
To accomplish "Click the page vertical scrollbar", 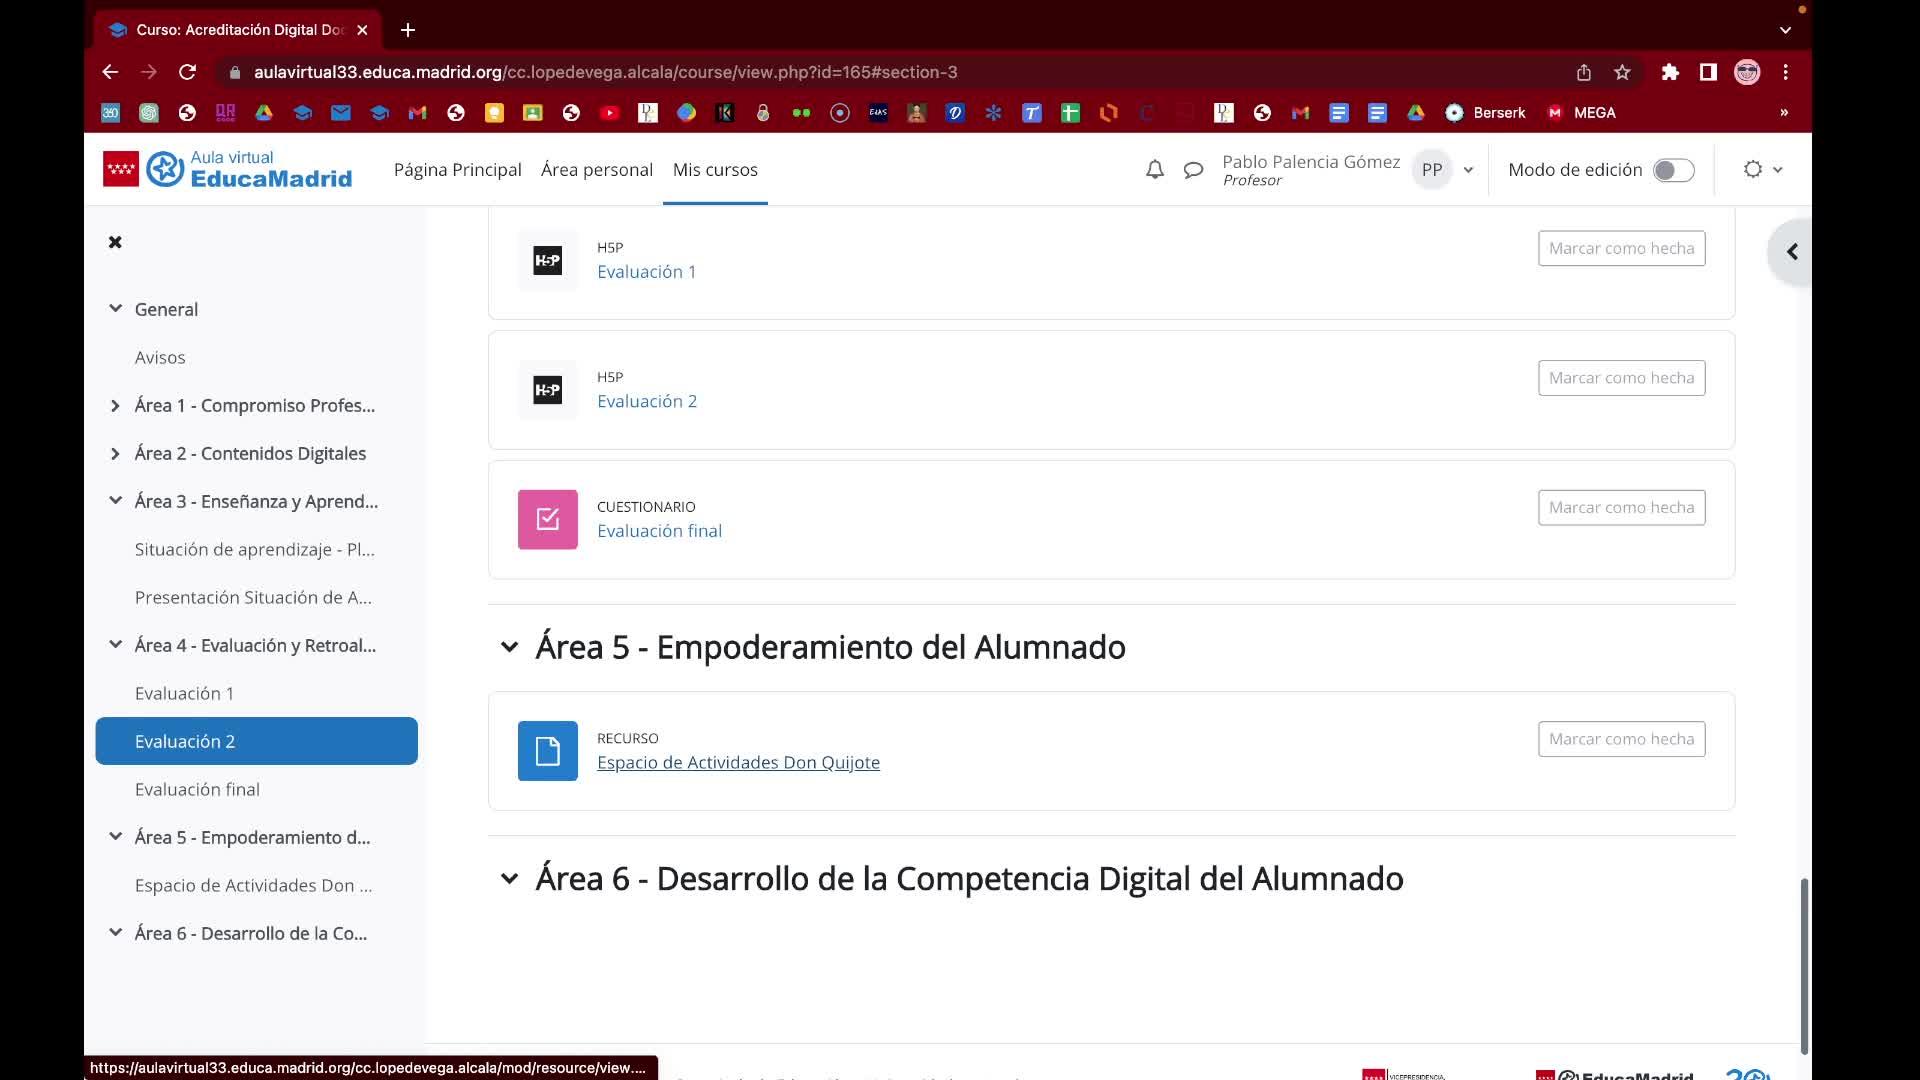I will (1804, 965).
